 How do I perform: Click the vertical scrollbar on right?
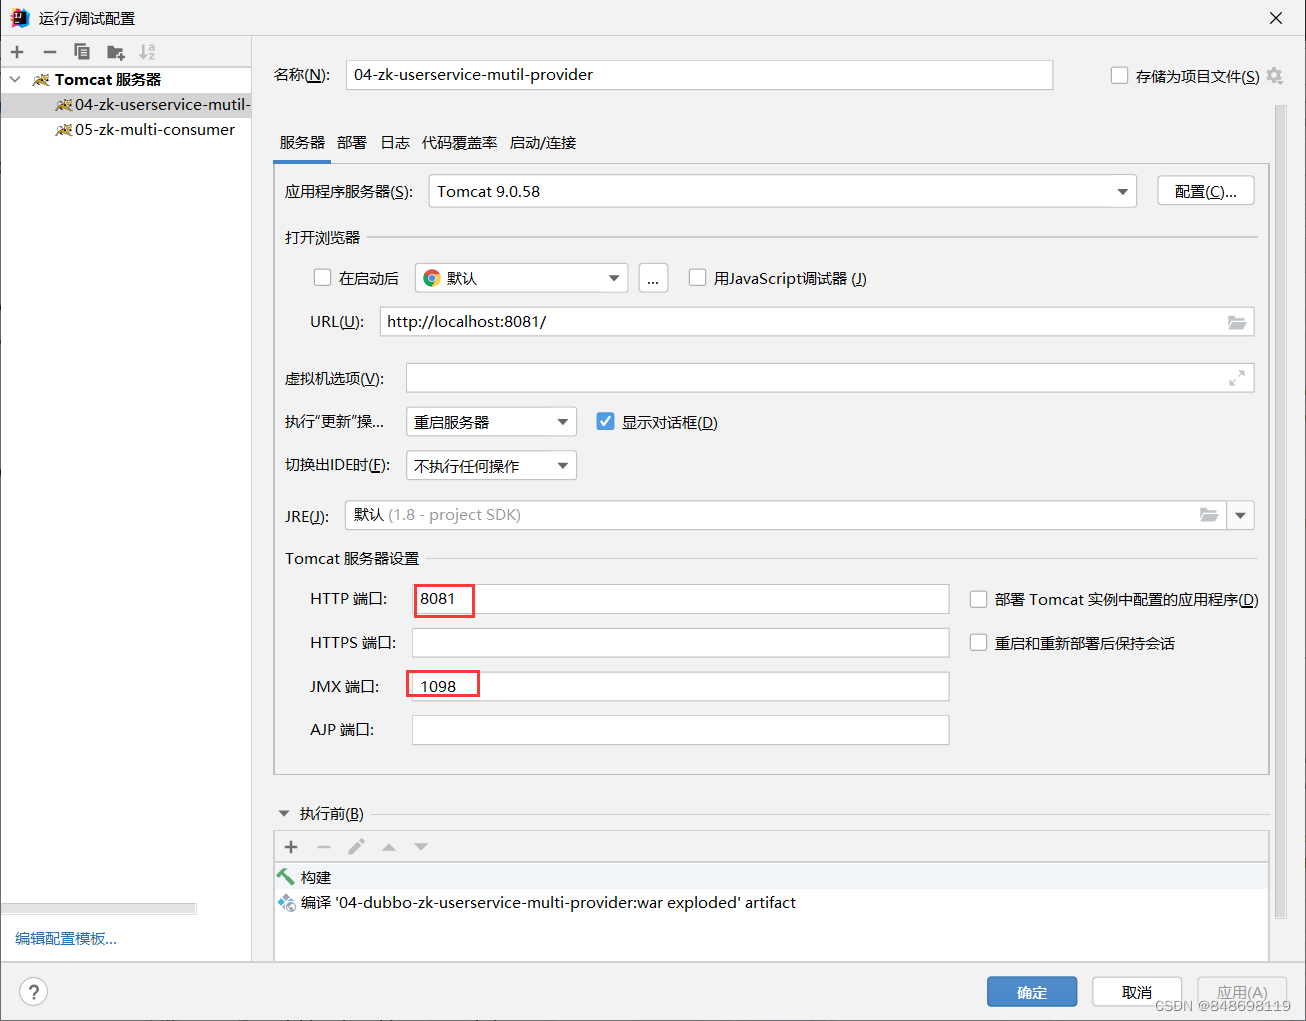click(1281, 510)
